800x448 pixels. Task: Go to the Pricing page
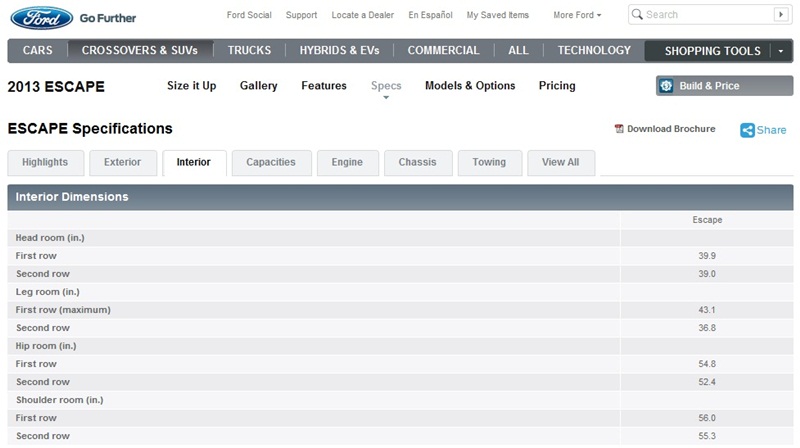(557, 86)
